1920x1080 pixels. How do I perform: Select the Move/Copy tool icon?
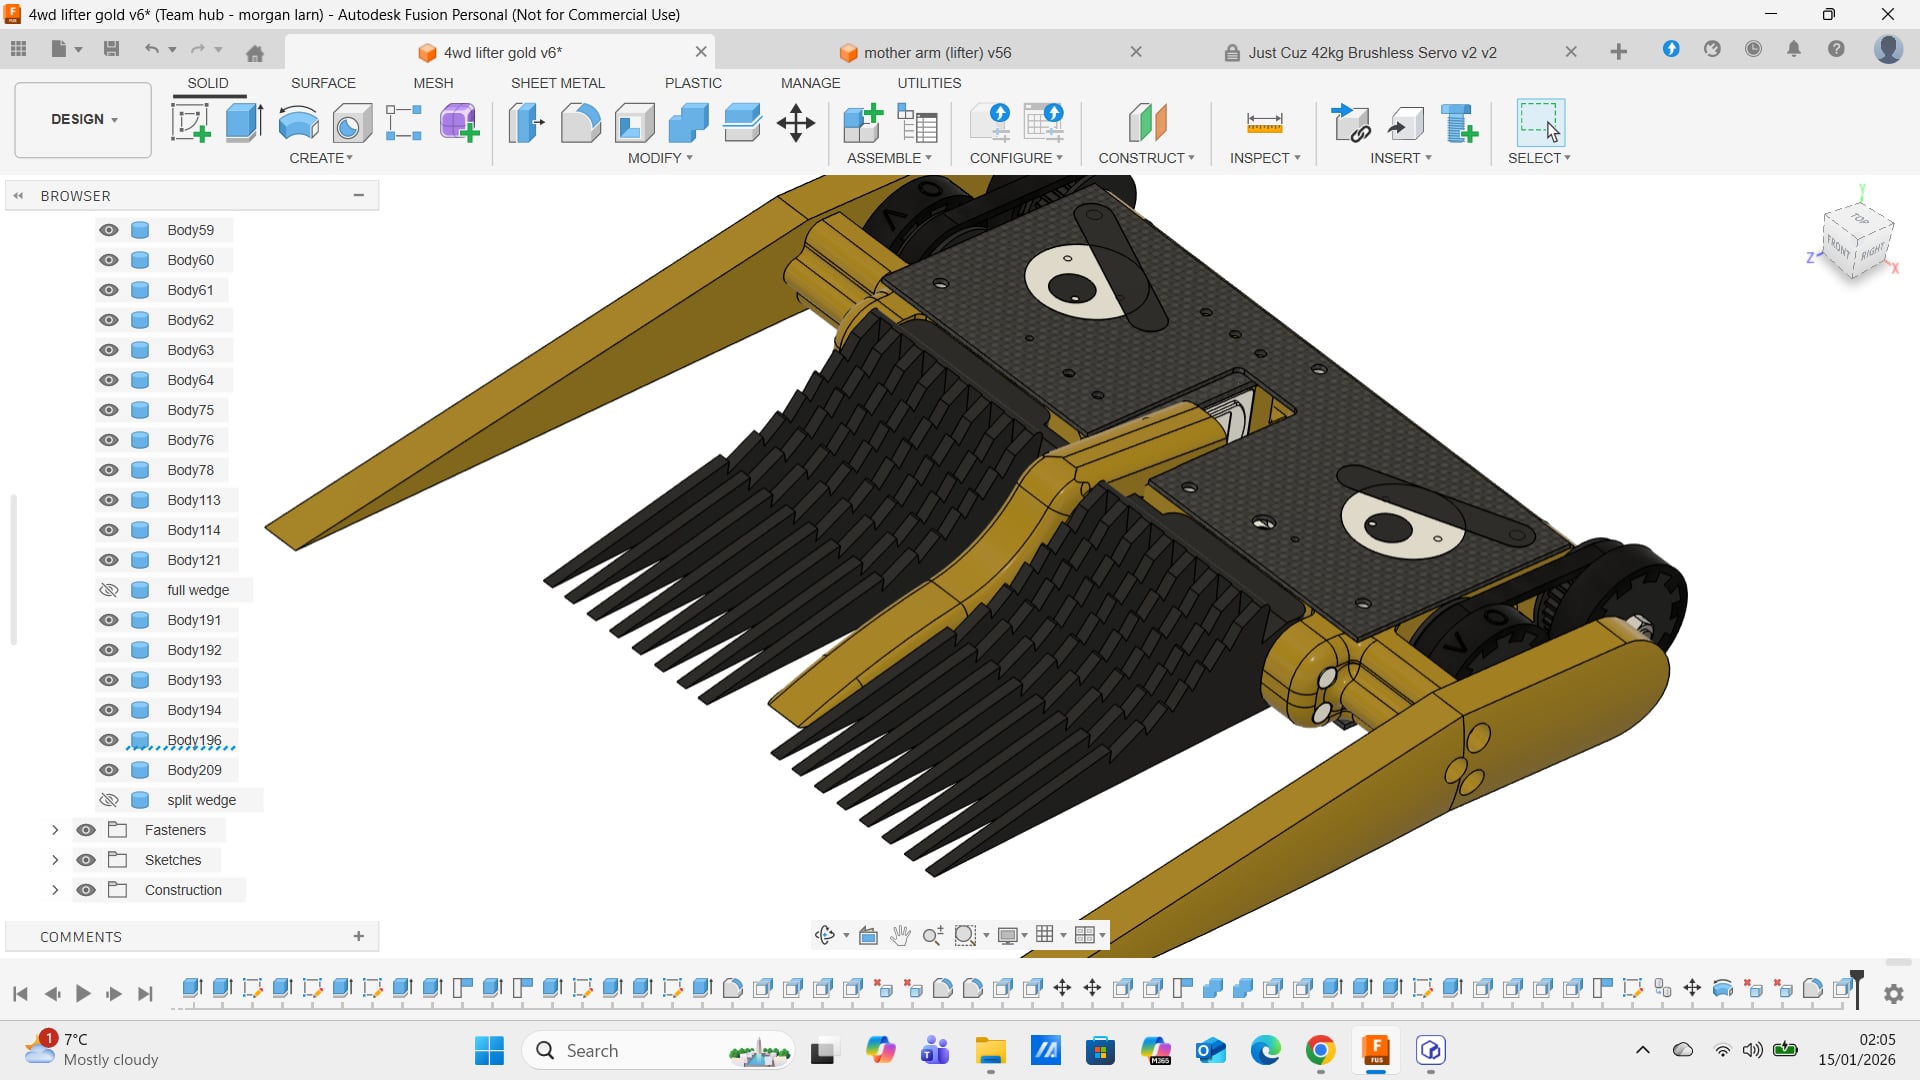point(796,123)
